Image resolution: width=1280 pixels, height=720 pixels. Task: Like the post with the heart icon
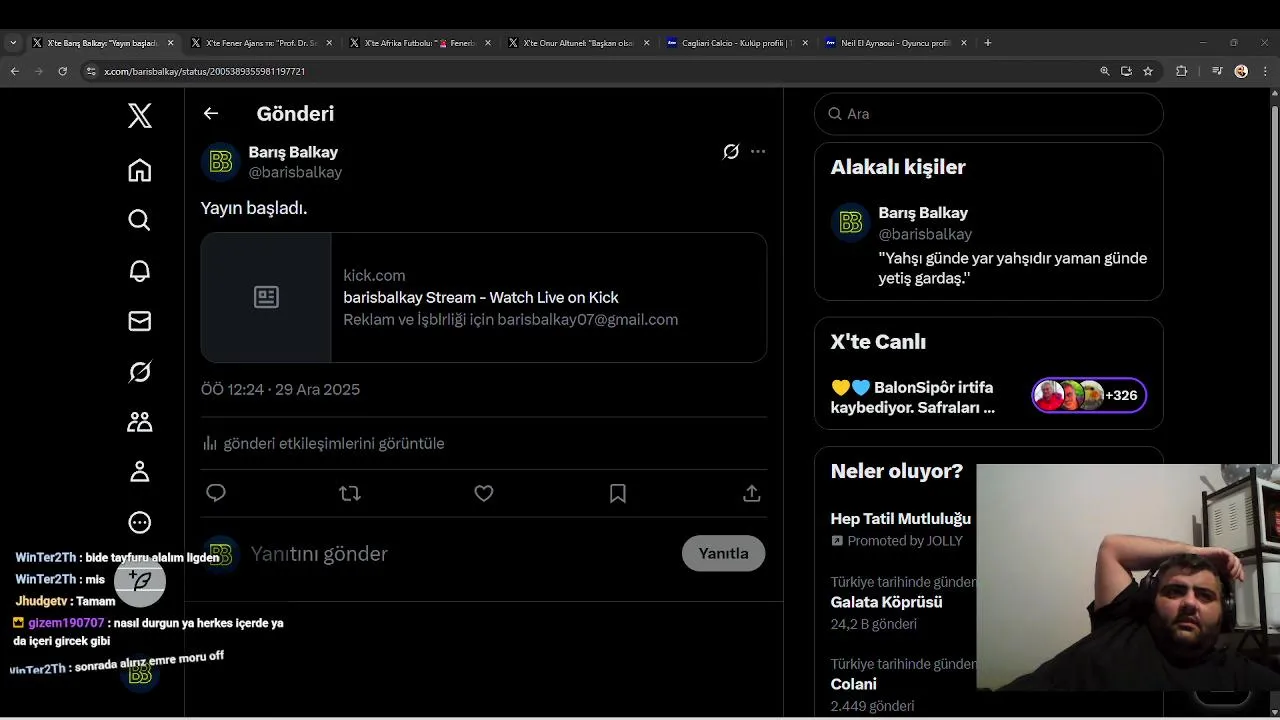point(484,493)
